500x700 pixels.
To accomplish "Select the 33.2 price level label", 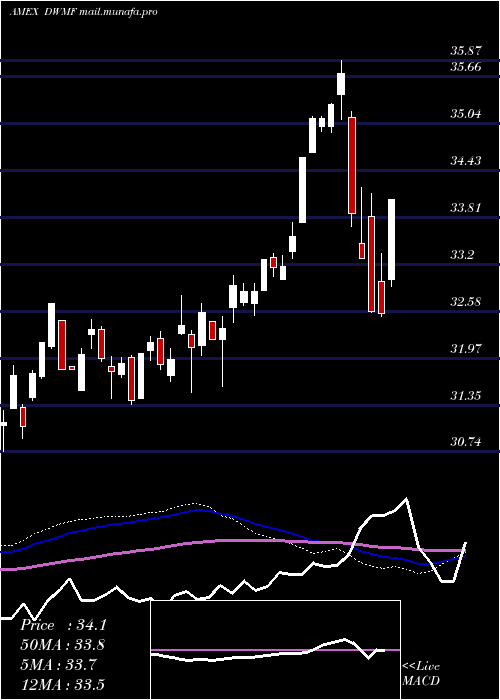I will click(462, 255).
